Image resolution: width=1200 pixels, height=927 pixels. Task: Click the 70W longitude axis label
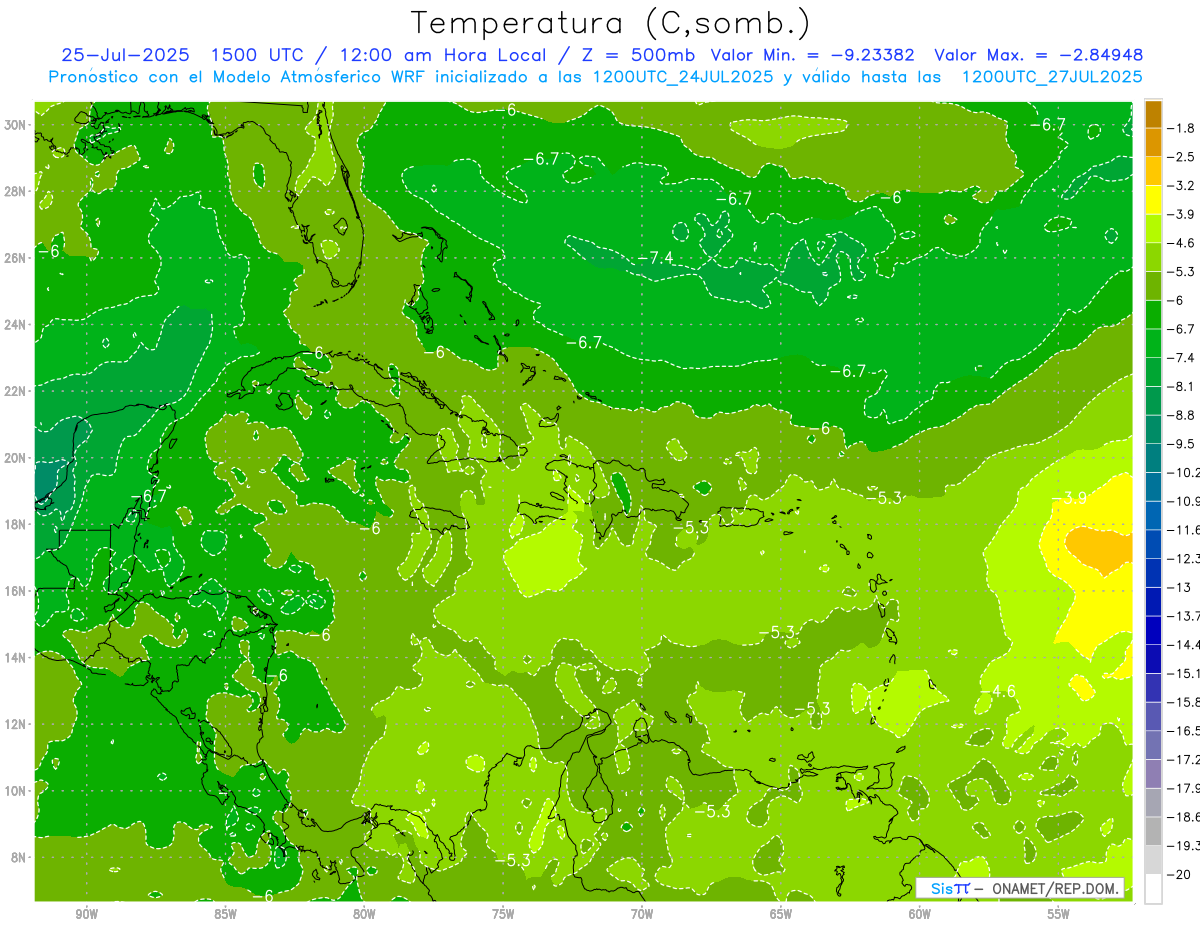(642, 914)
